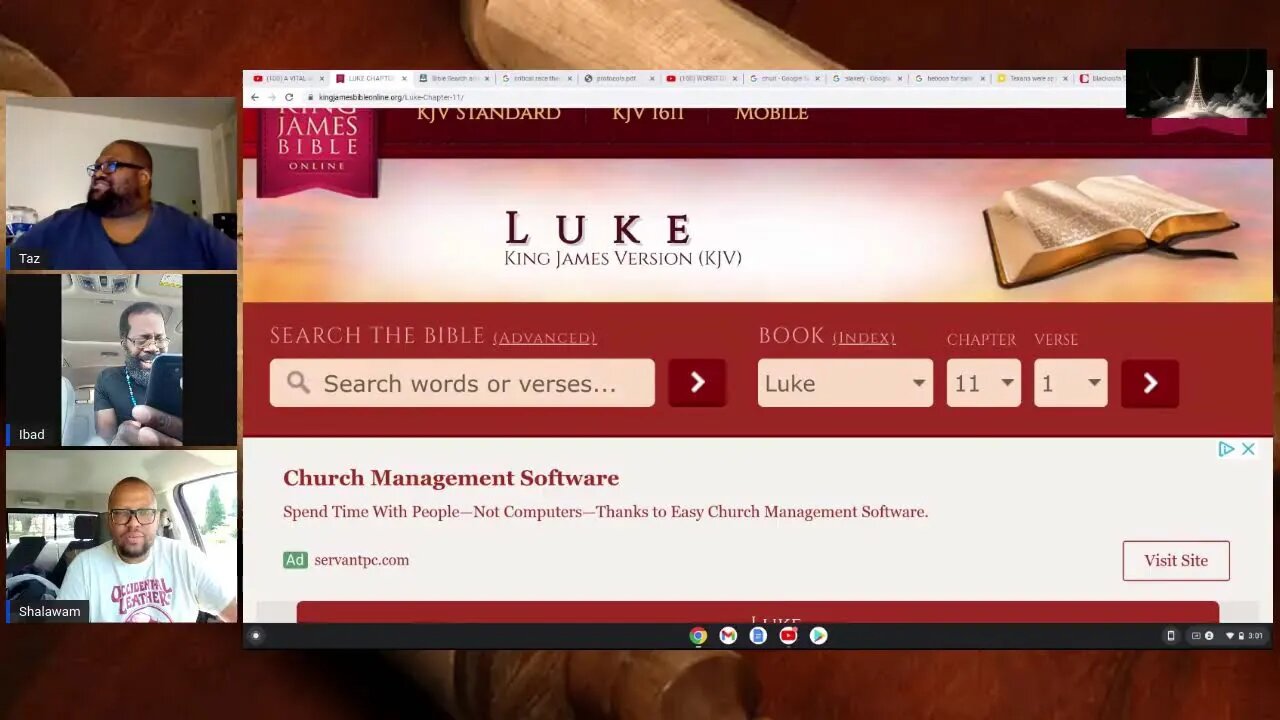
Task: Open YouTube shelf icon
Action: [x=788, y=635]
